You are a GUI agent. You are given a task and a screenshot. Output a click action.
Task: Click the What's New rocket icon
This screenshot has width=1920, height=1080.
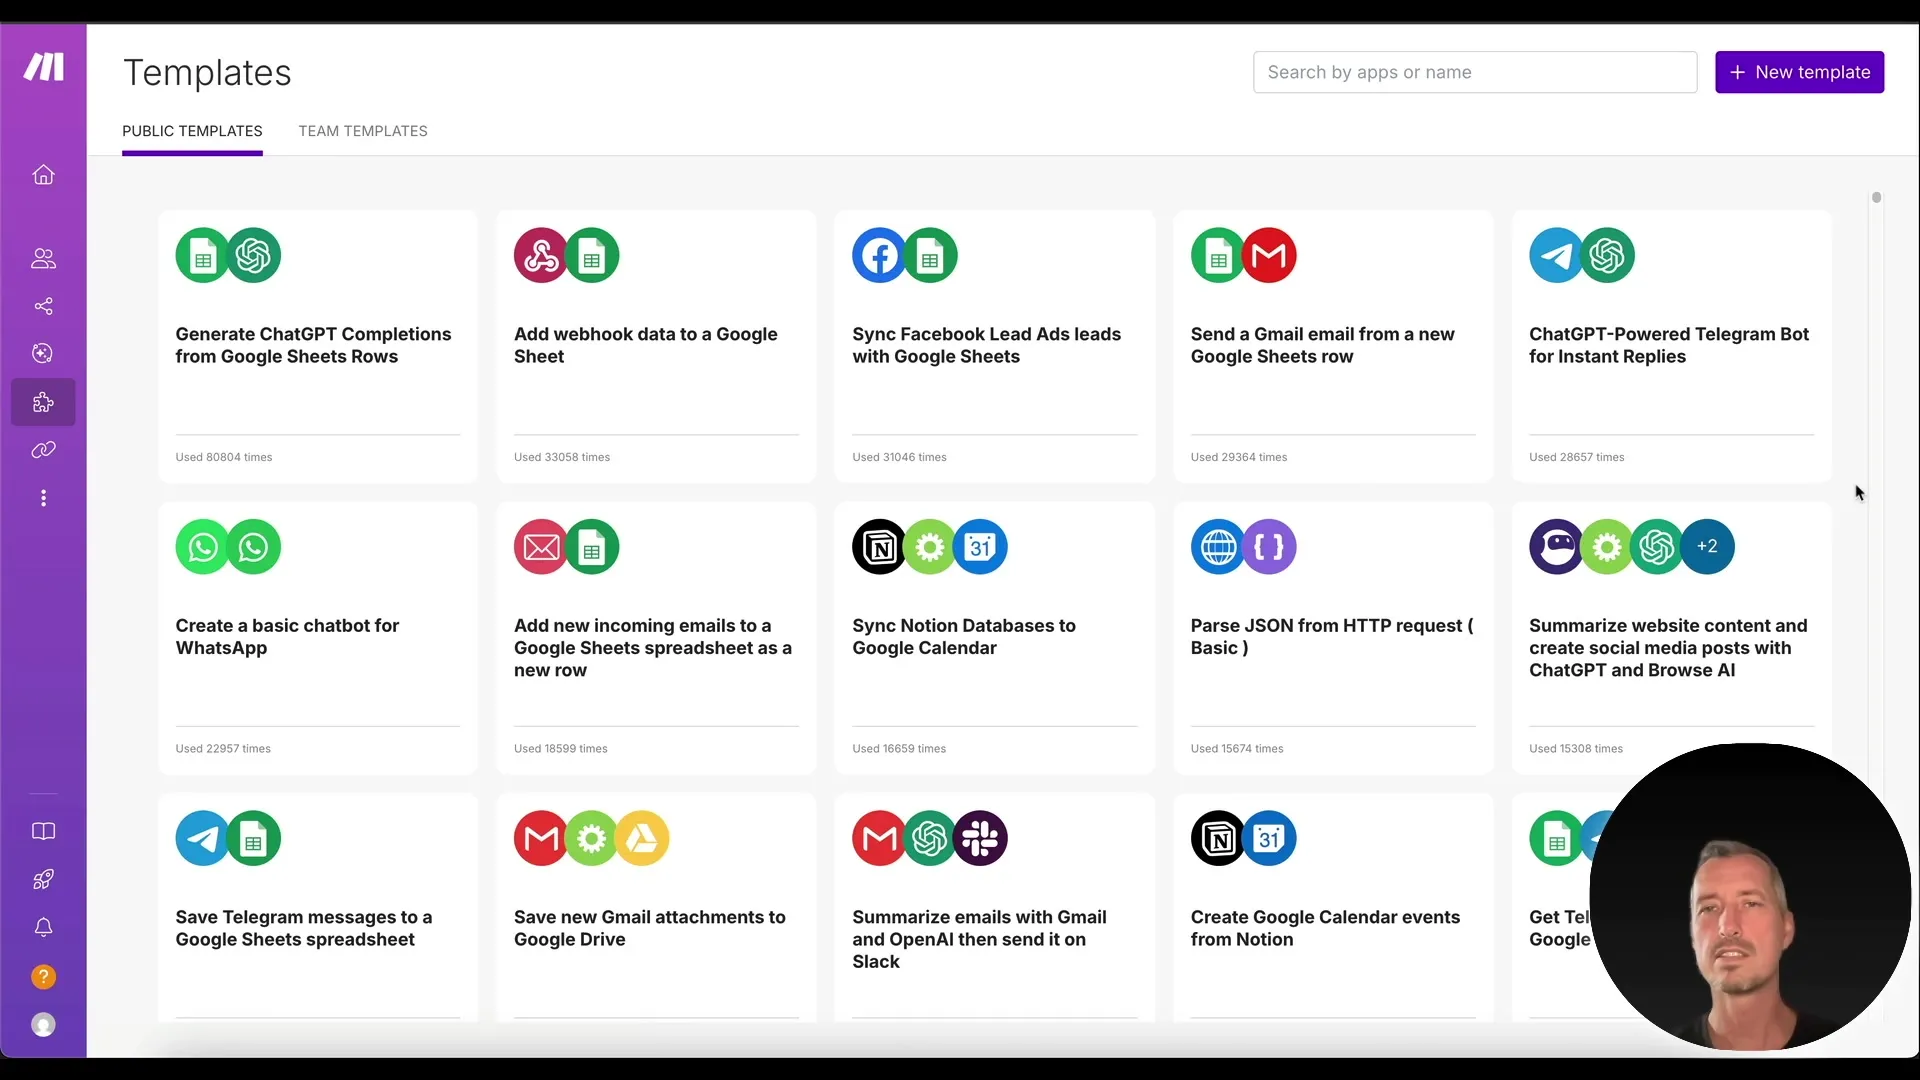point(43,879)
